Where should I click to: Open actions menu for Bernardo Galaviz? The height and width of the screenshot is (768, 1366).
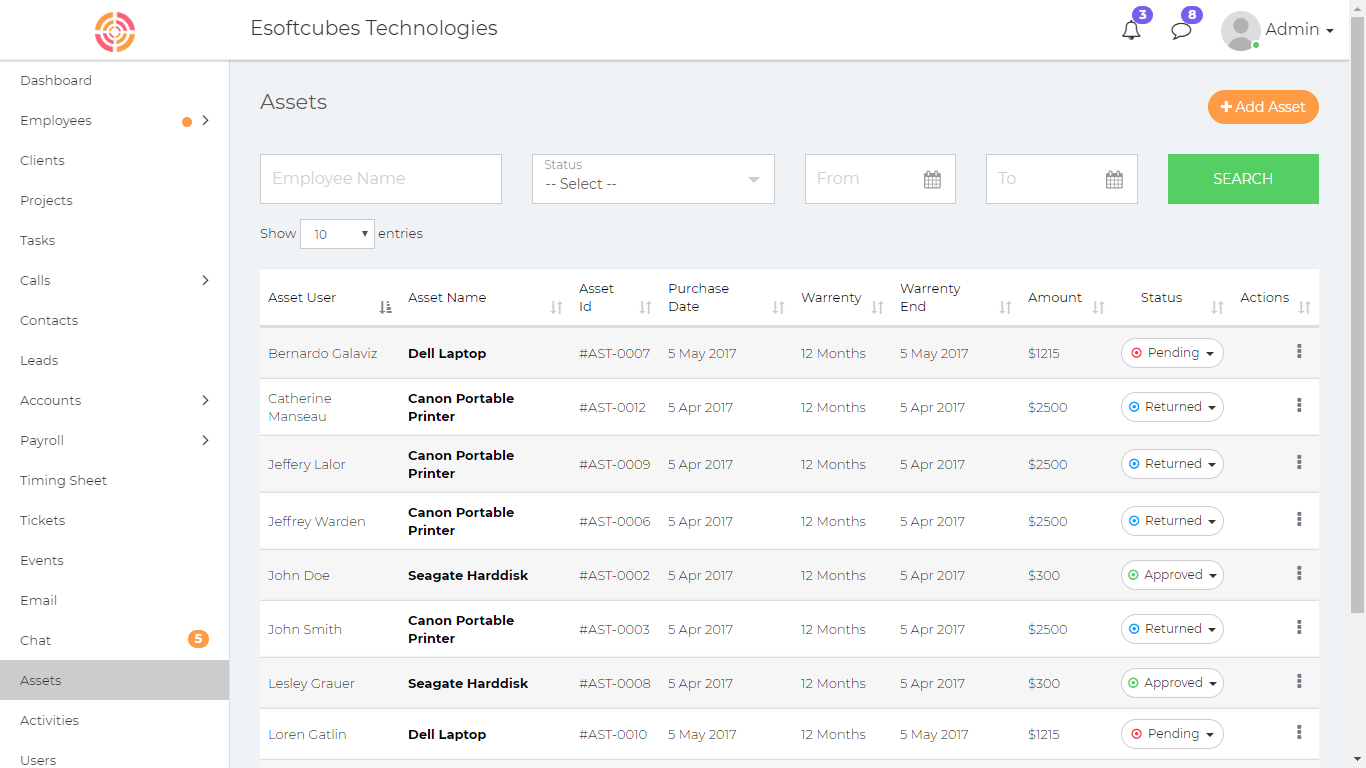[x=1299, y=351]
